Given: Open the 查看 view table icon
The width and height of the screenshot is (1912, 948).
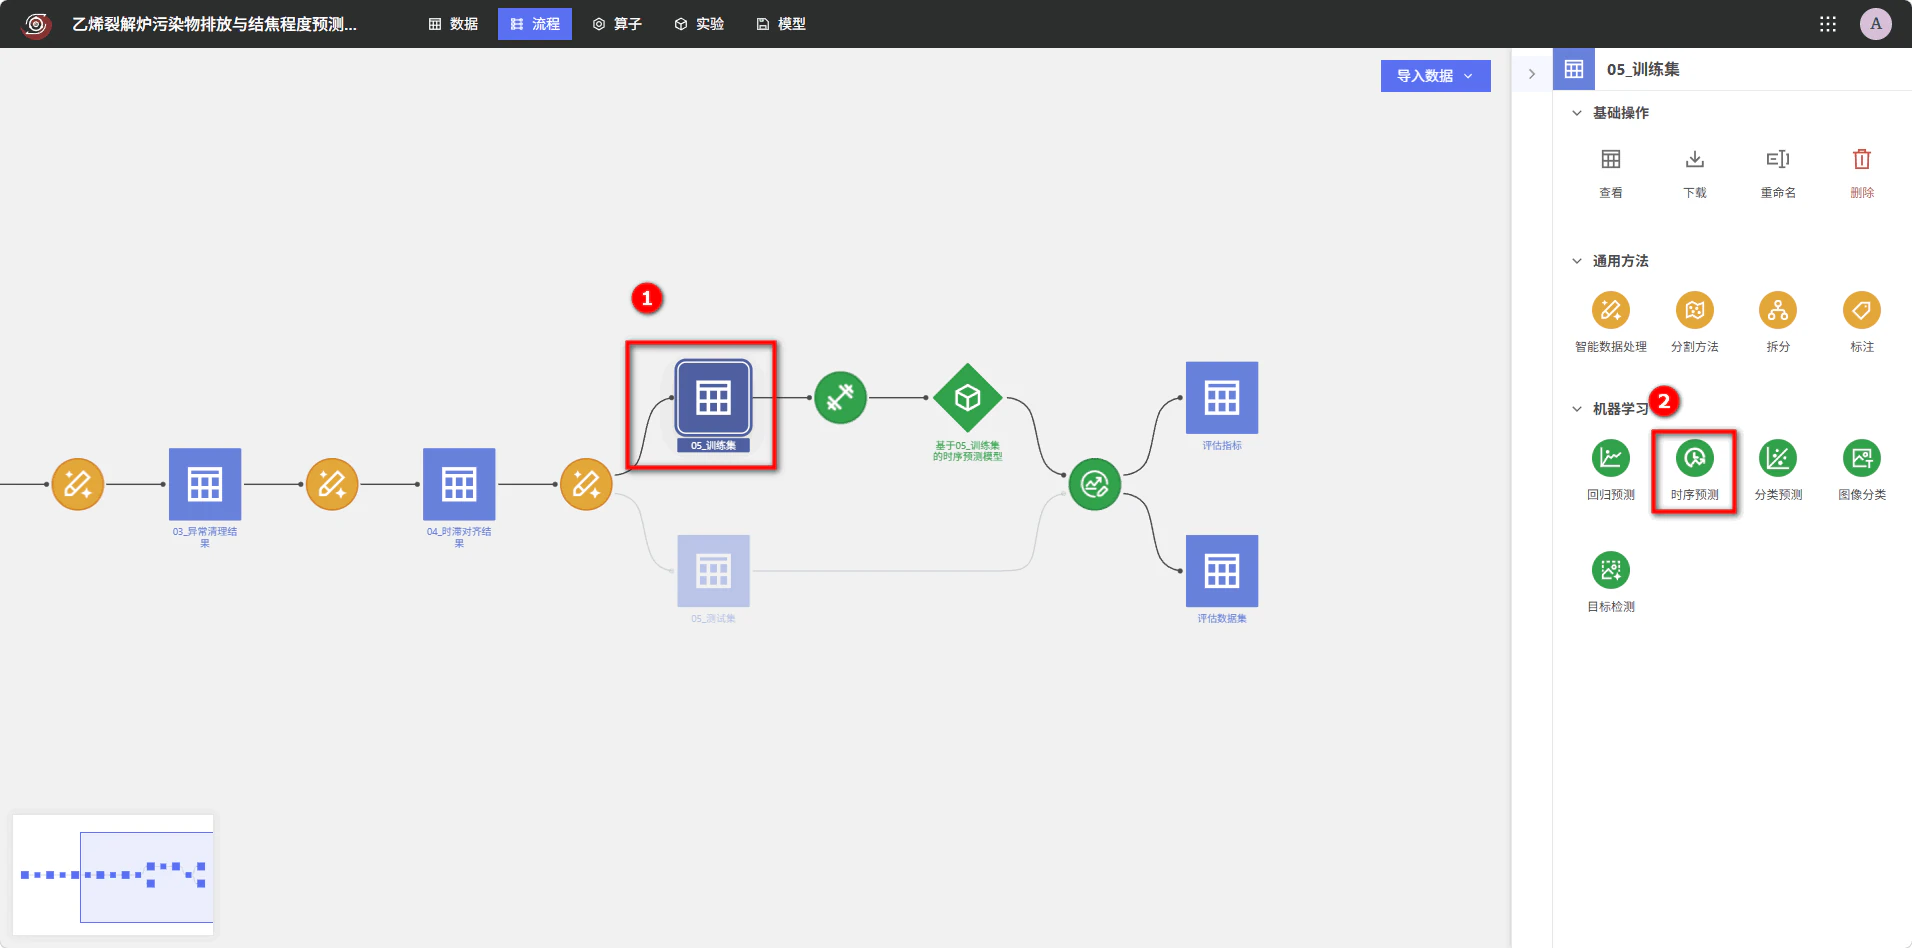Looking at the screenshot, I should tap(1610, 160).
